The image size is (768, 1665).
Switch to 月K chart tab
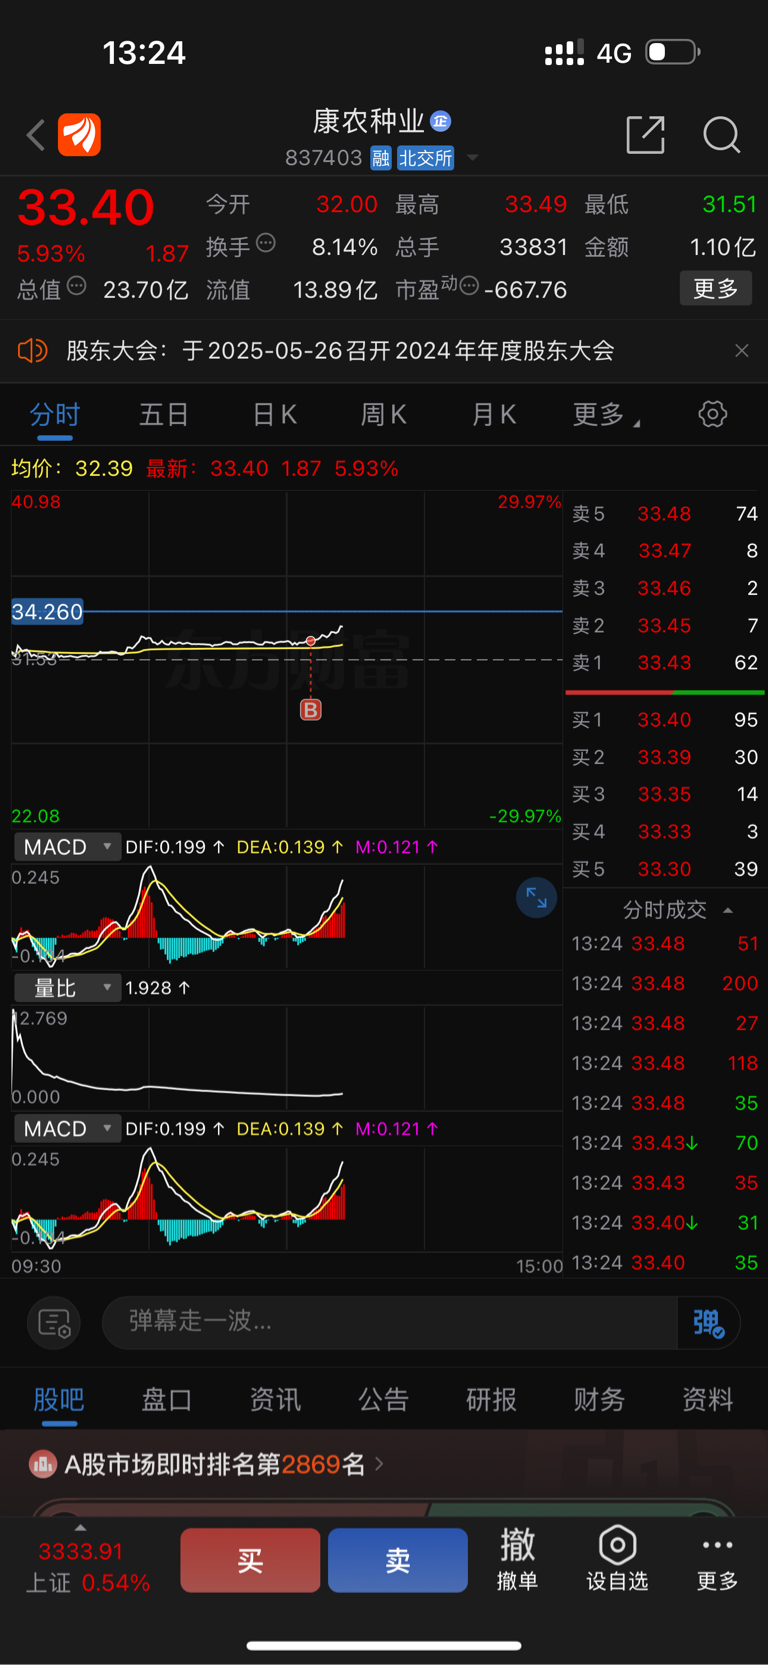(x=493, y=415)
